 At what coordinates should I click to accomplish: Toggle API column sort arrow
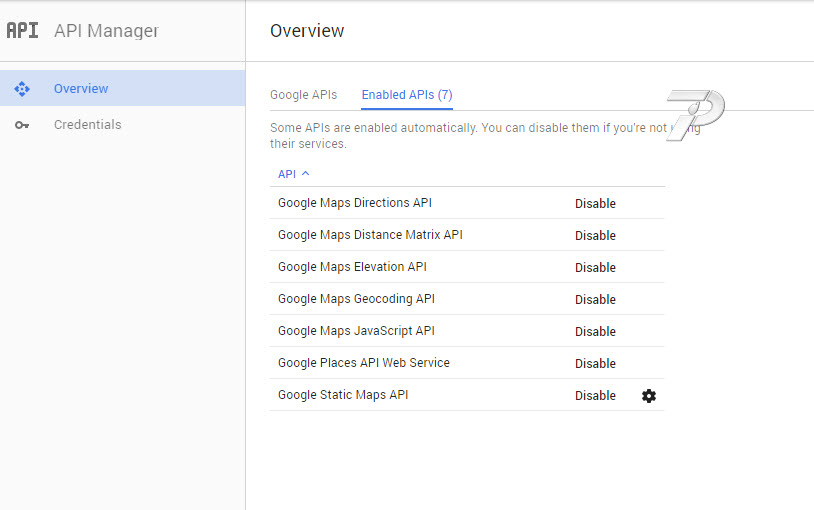tap(306, 173)
